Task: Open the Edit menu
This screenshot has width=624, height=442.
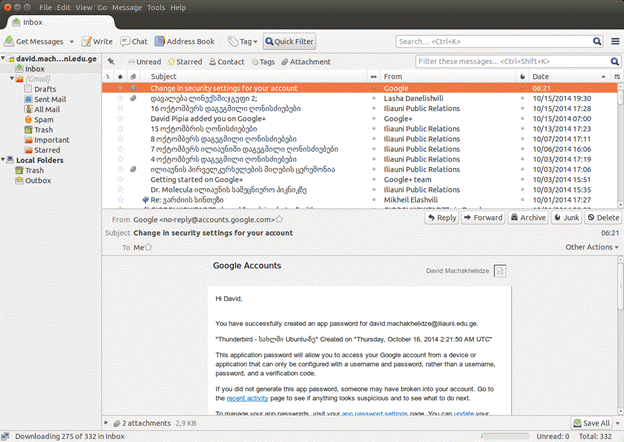Action: tap(63, 7)
